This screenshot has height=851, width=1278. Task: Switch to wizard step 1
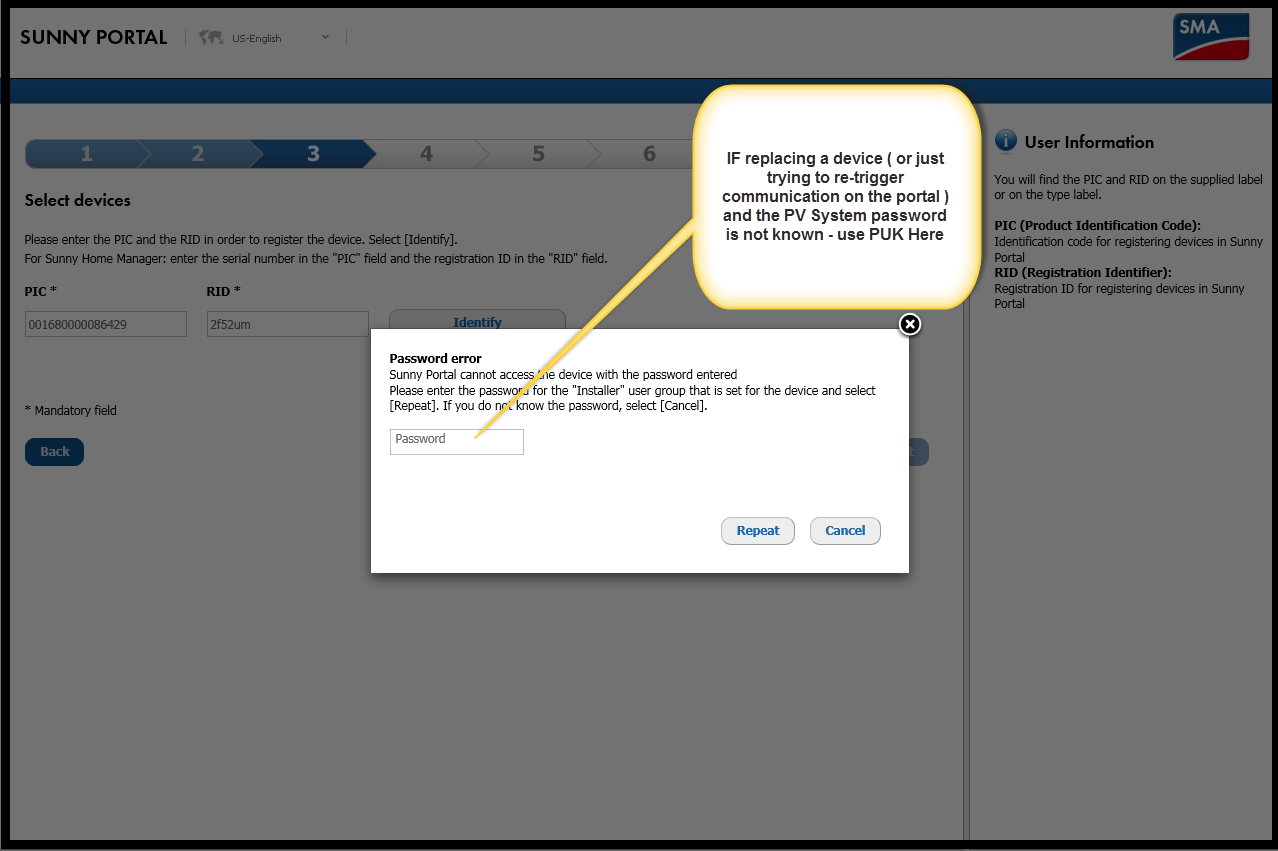pyautogui.click(x=85, y=153)
